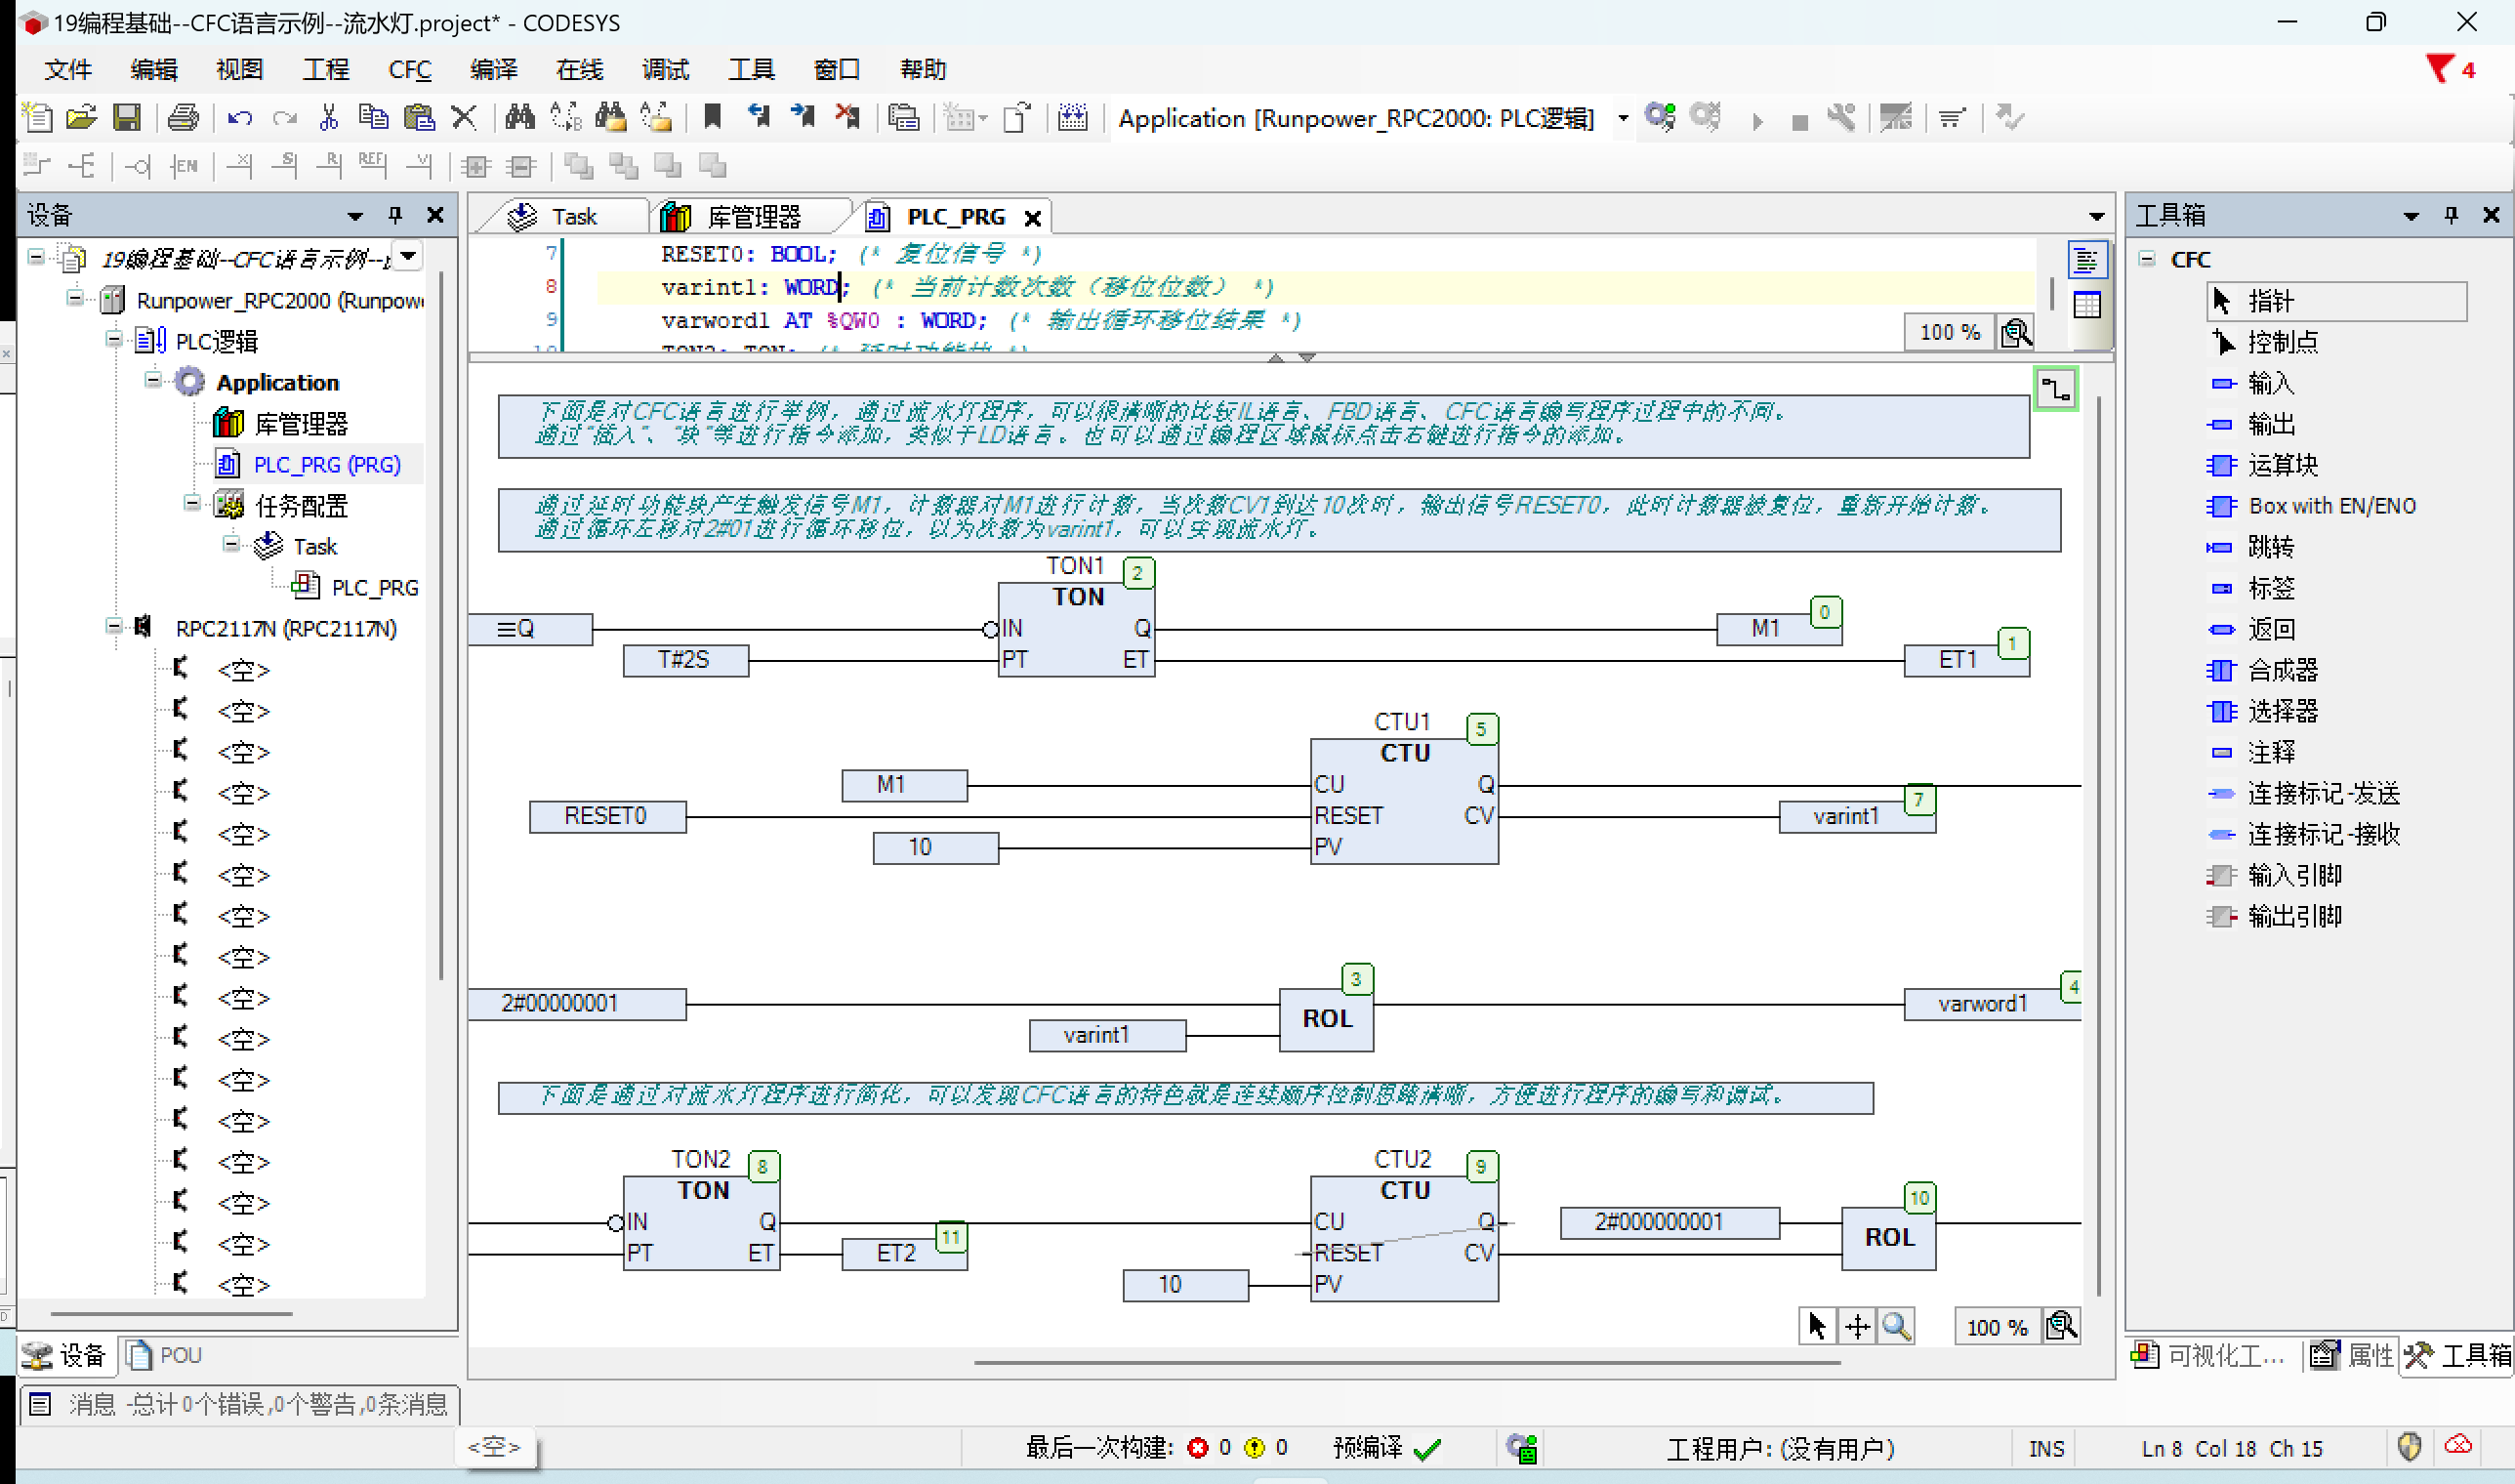Pick the 合成器 composer element
This screenshot has width=2515, height=1484.
pos(2264,670)
